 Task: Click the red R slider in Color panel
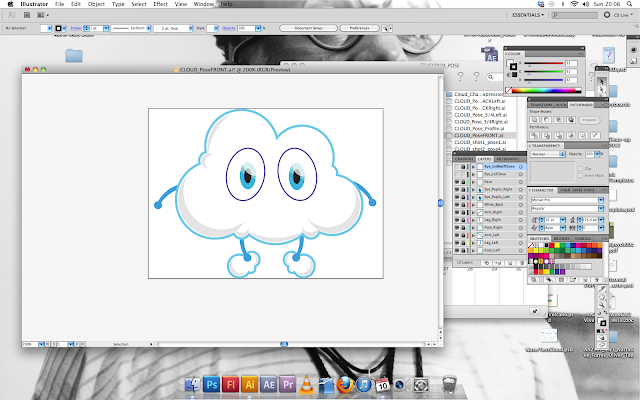(544, 64)
